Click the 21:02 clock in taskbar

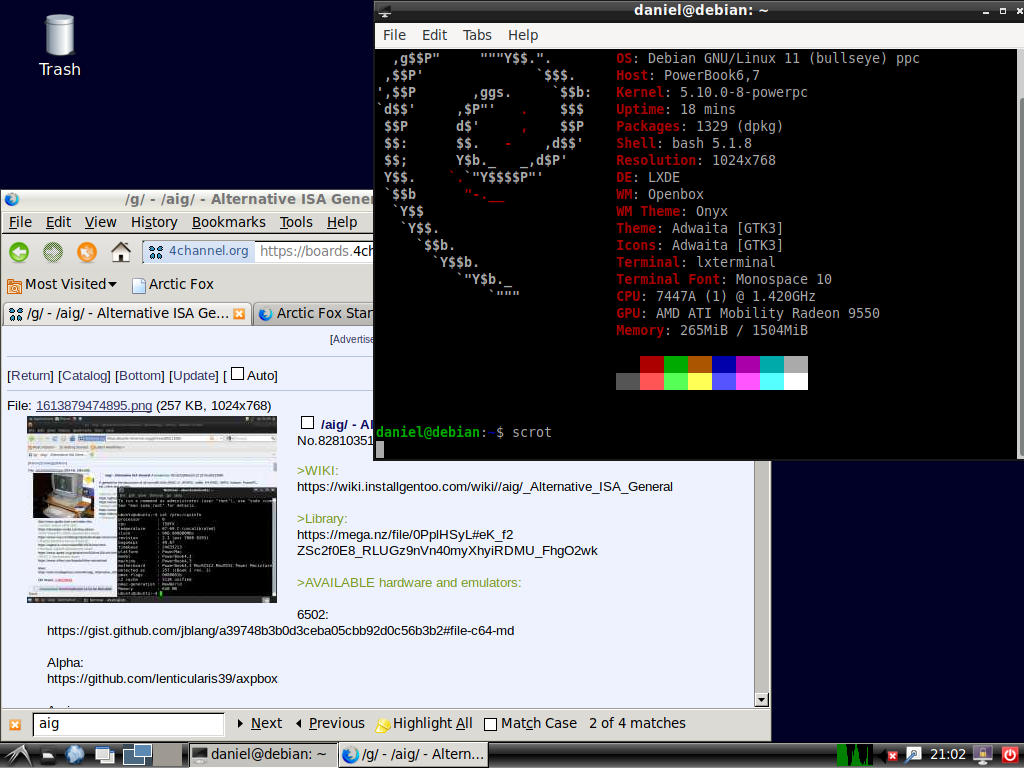947,755
